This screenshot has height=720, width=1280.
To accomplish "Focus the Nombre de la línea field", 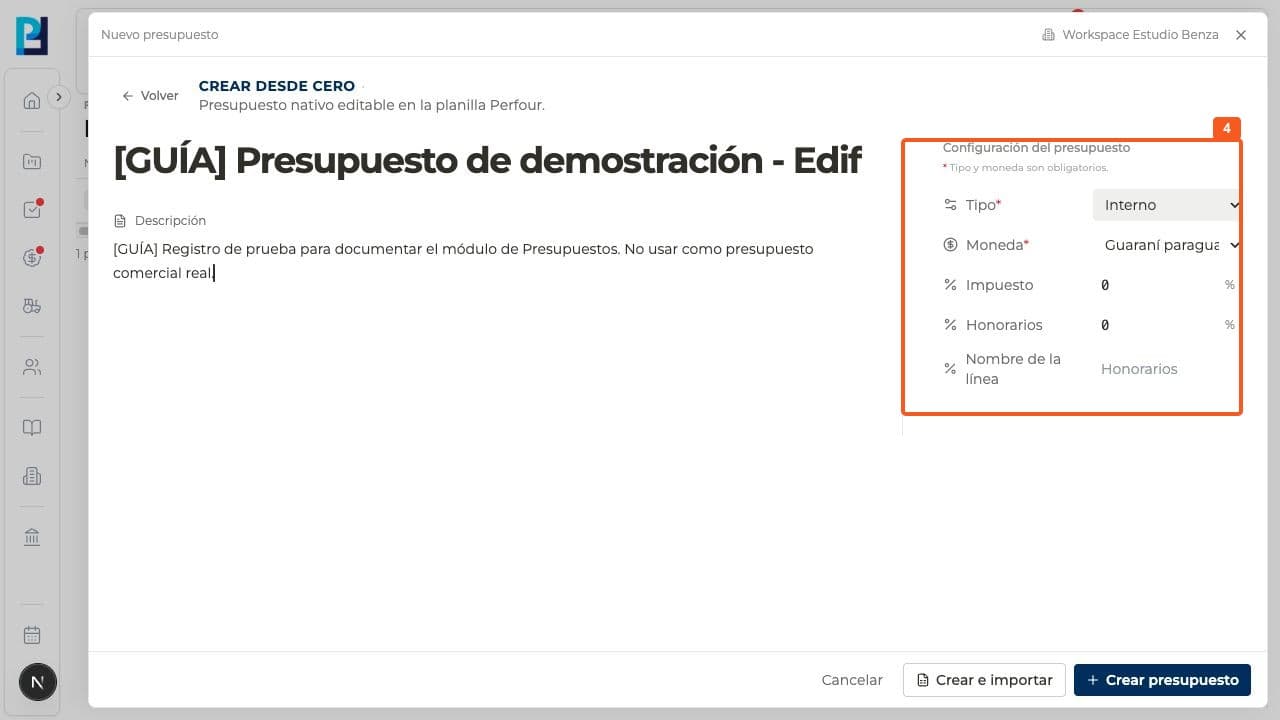I will coord(1166,369).
